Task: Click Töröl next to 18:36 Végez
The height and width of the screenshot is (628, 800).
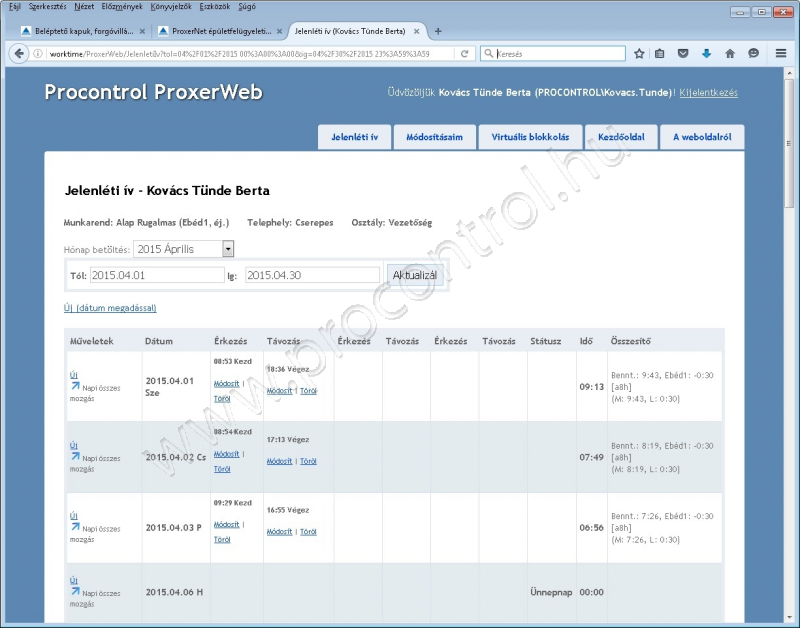Action: click(308, 391)
